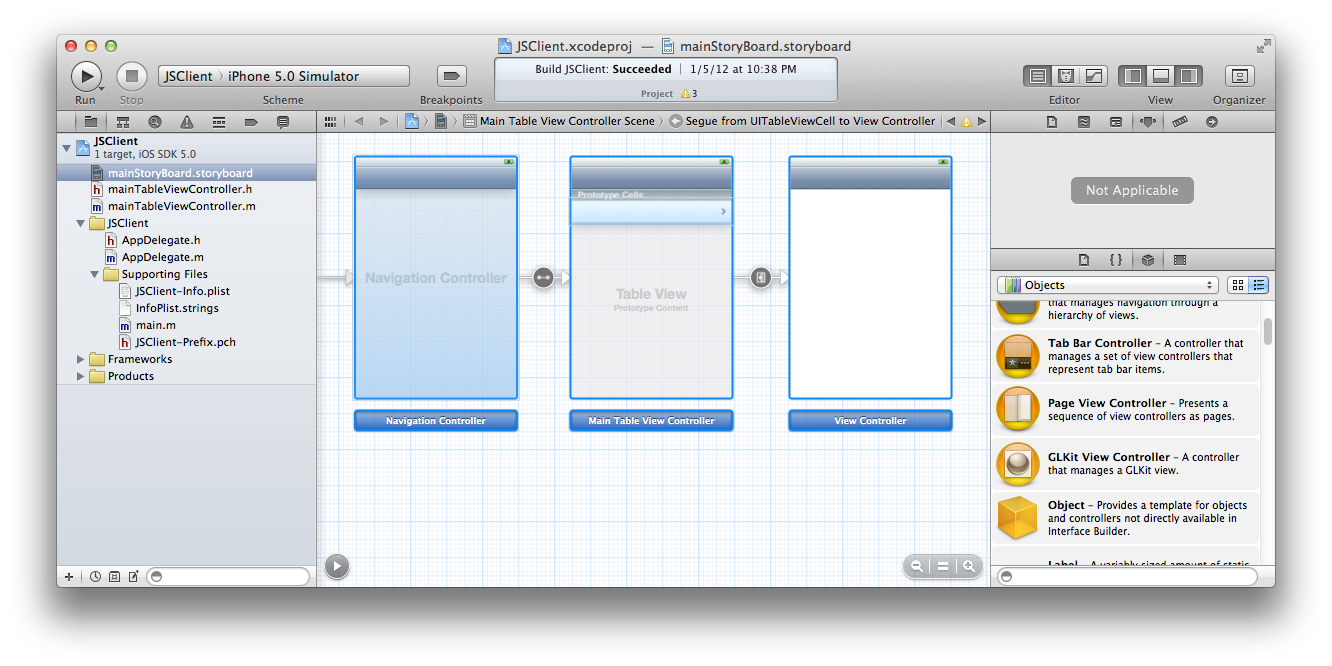Viewport: 1332px width, 666px height.
Task: Select mainTableViewController.h in the navigator
Action: tap(179, 189)
